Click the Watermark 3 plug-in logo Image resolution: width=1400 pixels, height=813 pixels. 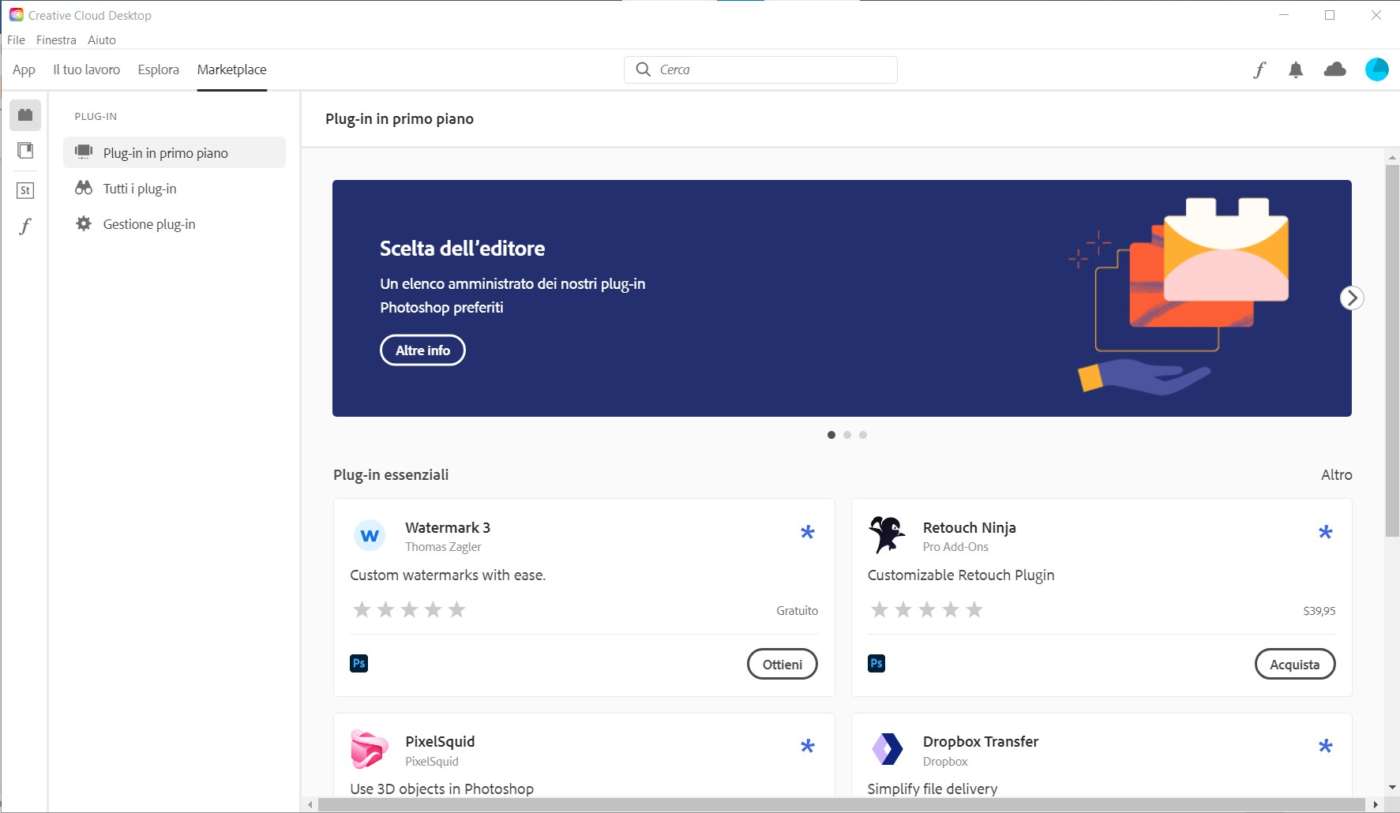click(370, 536)
